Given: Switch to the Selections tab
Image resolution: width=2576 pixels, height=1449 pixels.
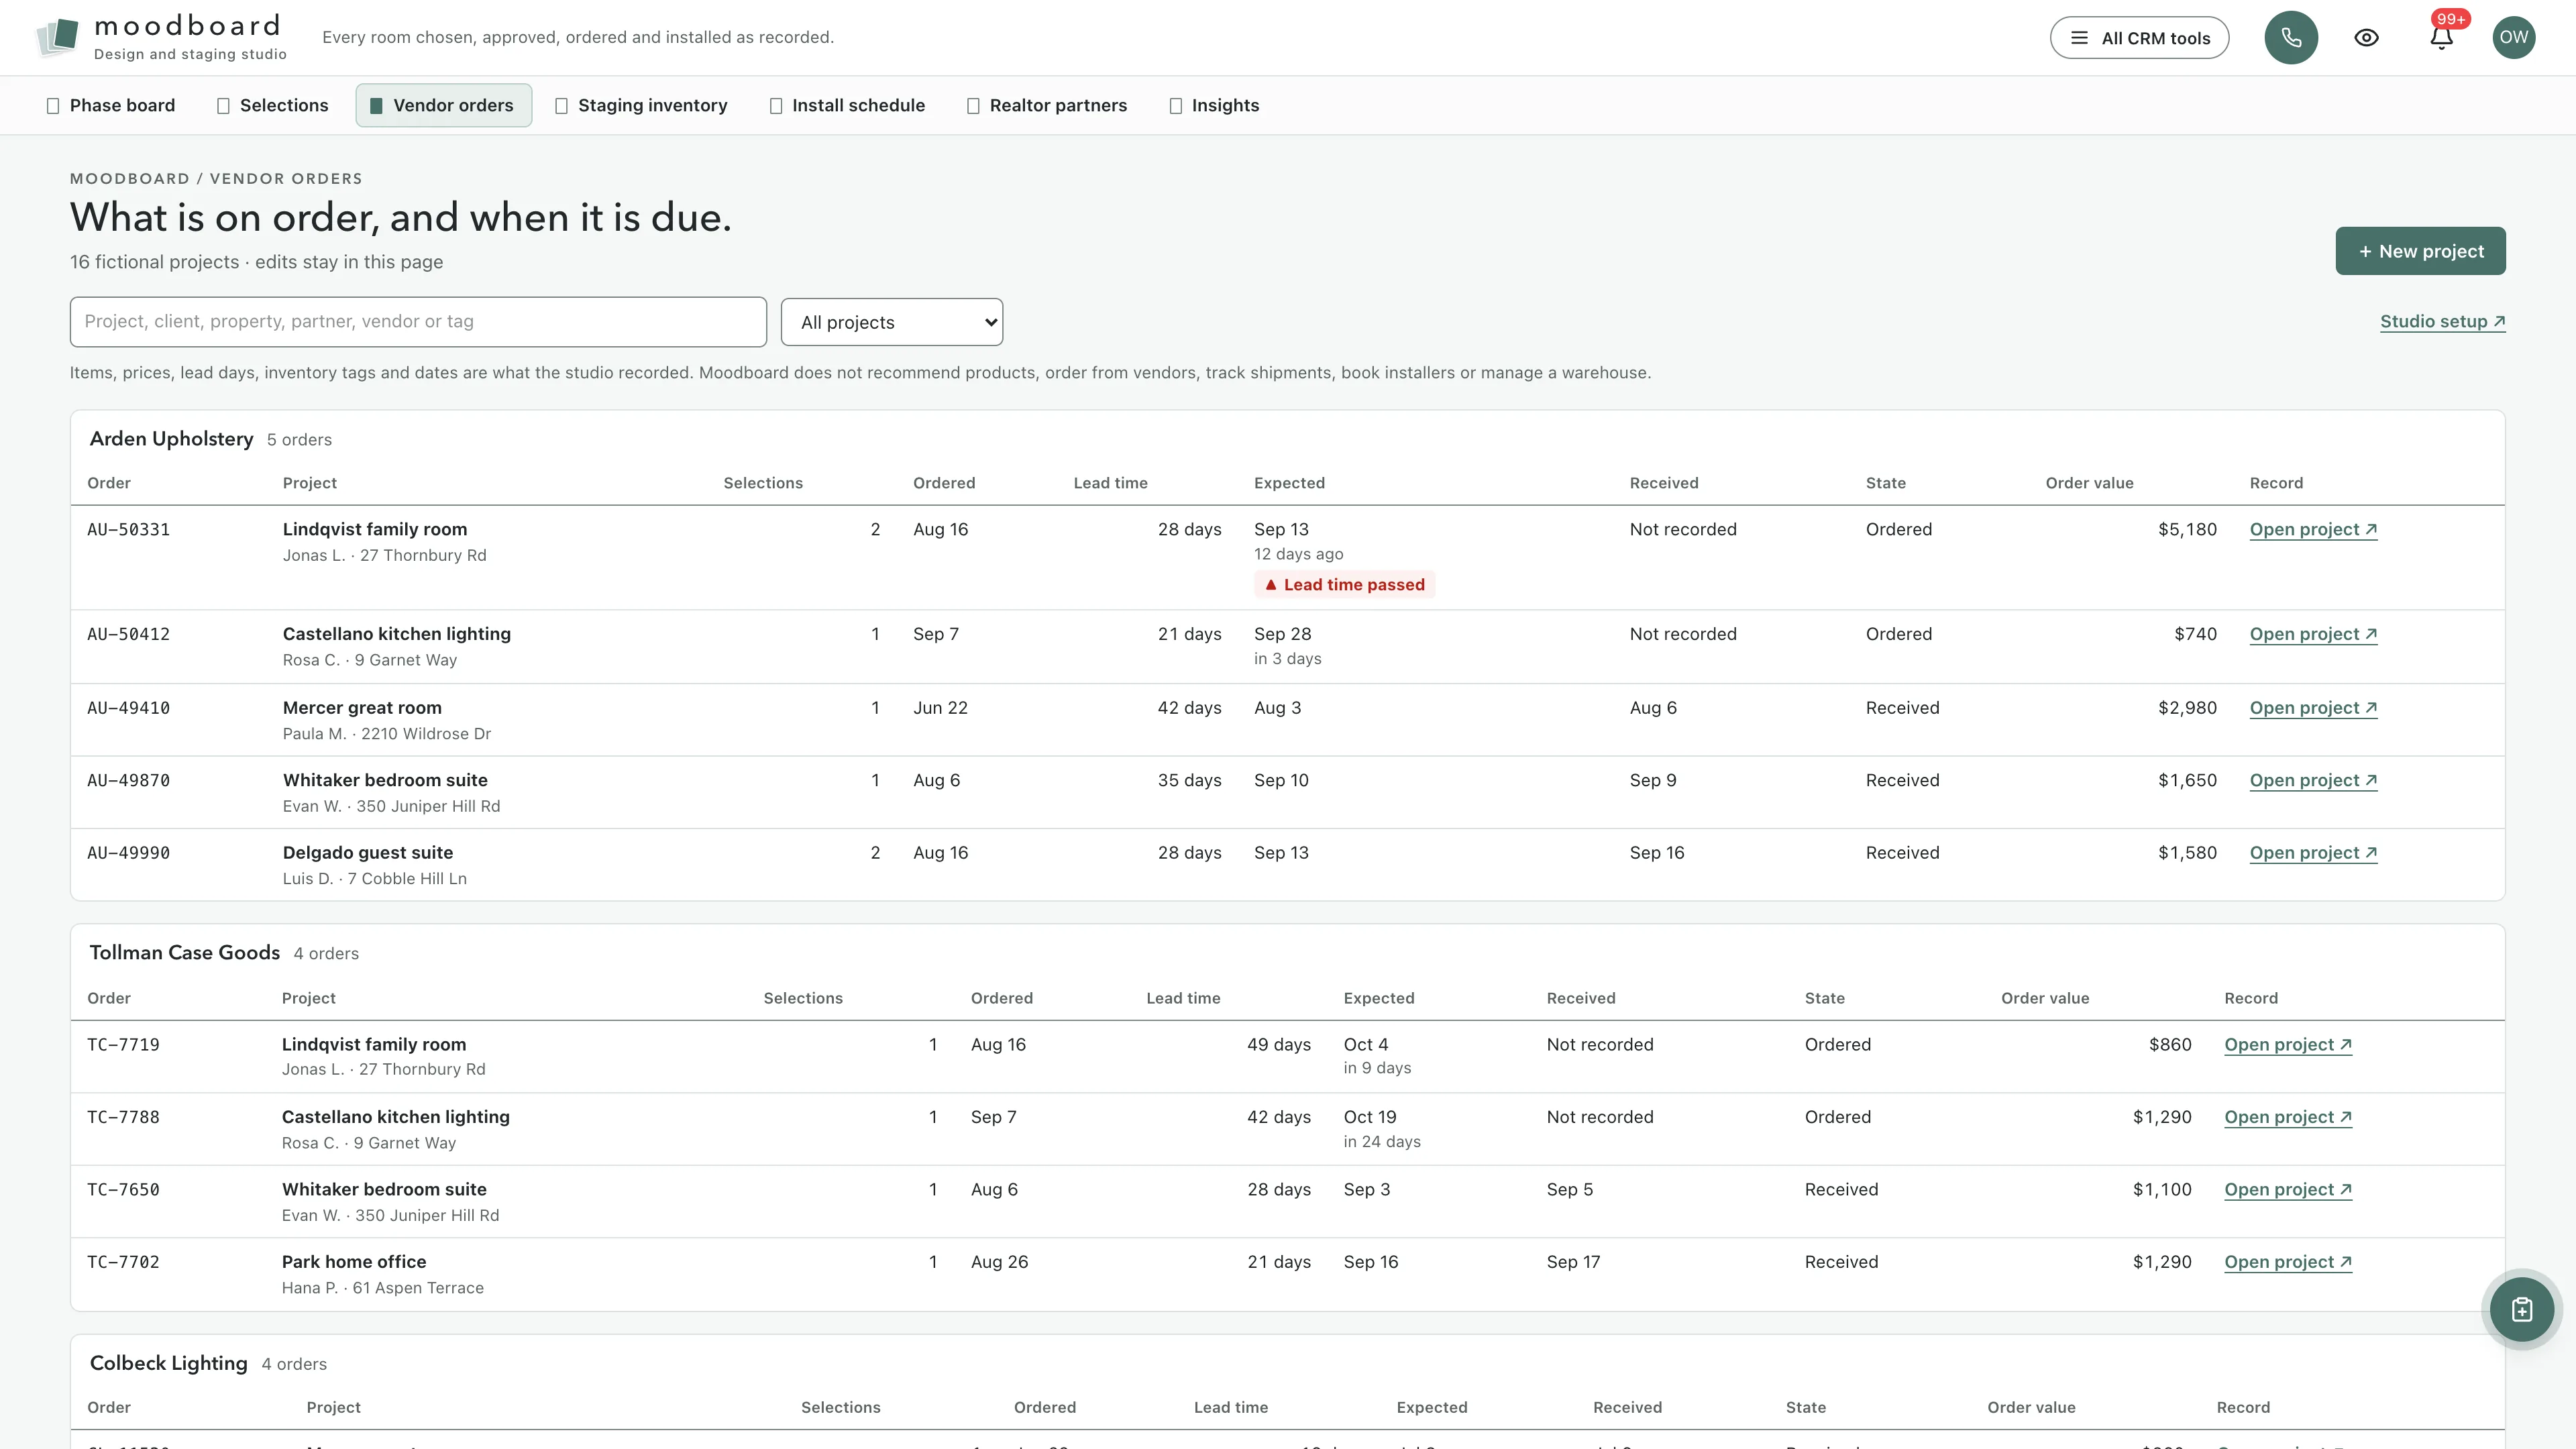Looking at the screenshot, I should point(272,105).
